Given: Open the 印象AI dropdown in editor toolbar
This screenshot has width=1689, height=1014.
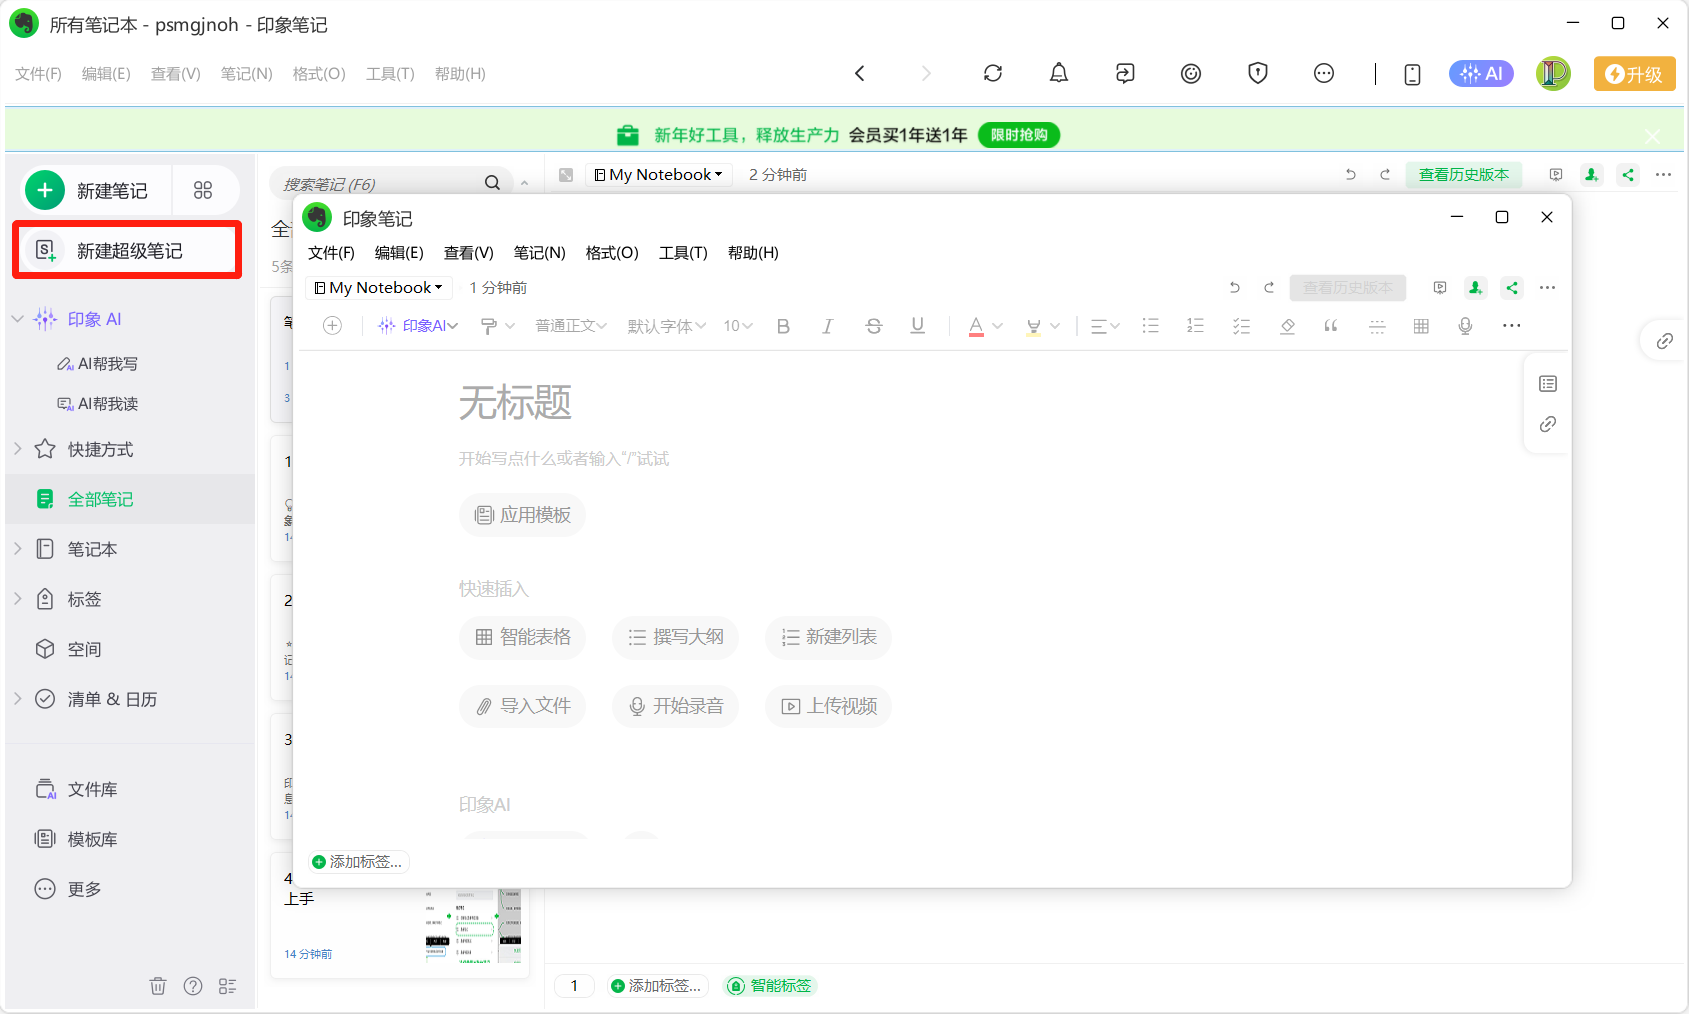Looking at the screenshot, I should (418, 326).
